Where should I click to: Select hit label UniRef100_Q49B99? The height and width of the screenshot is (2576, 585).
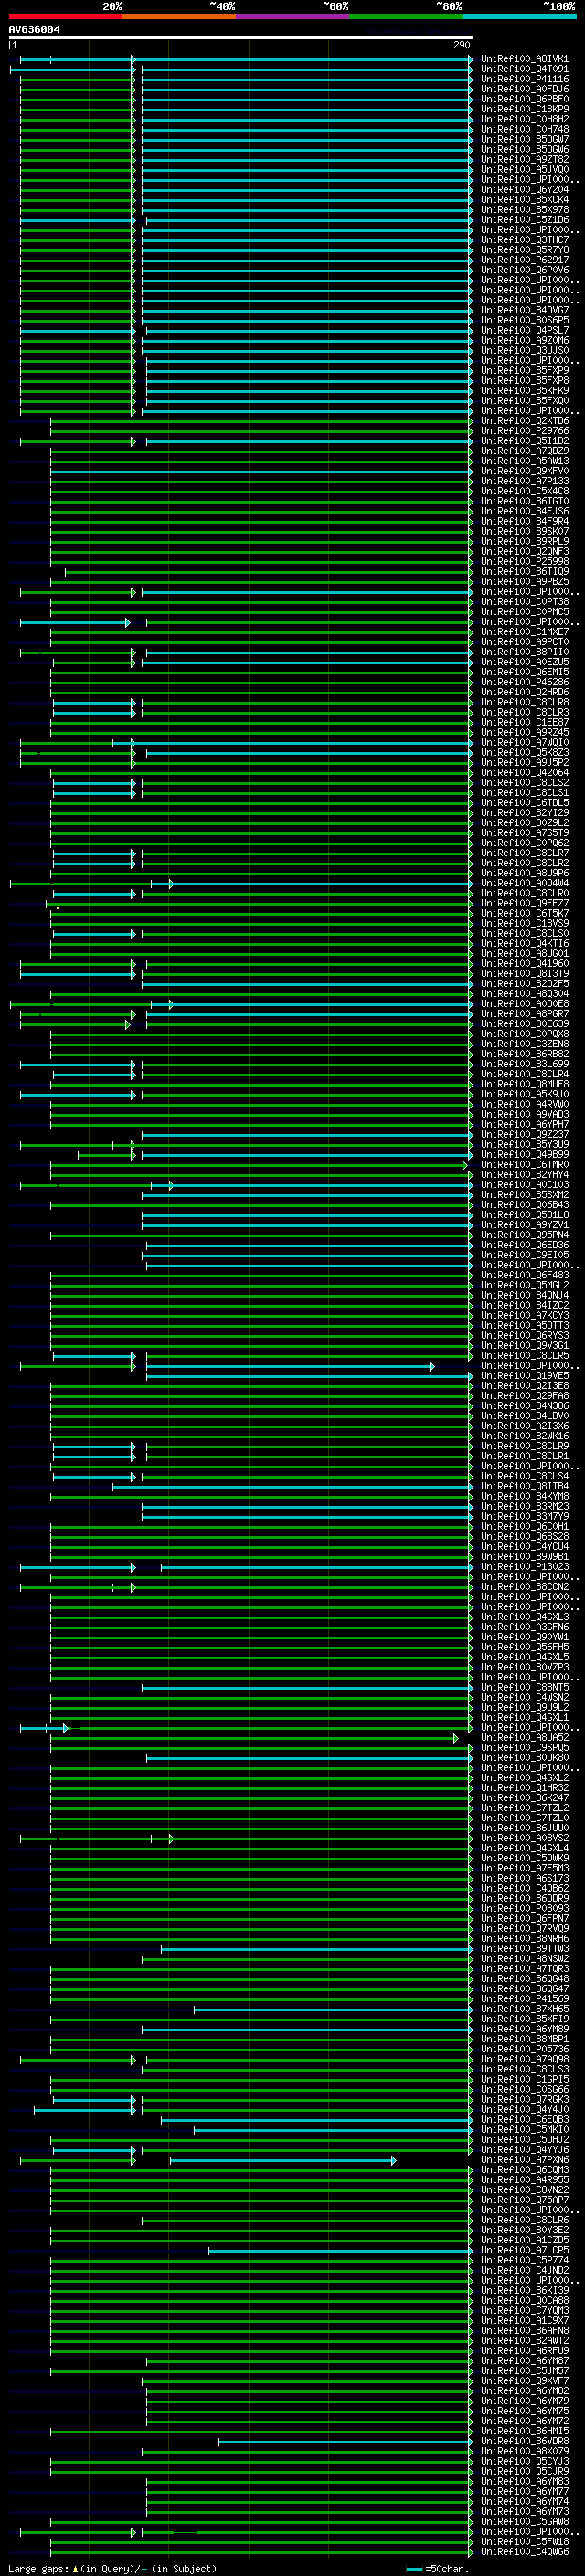coord(525,1156)
